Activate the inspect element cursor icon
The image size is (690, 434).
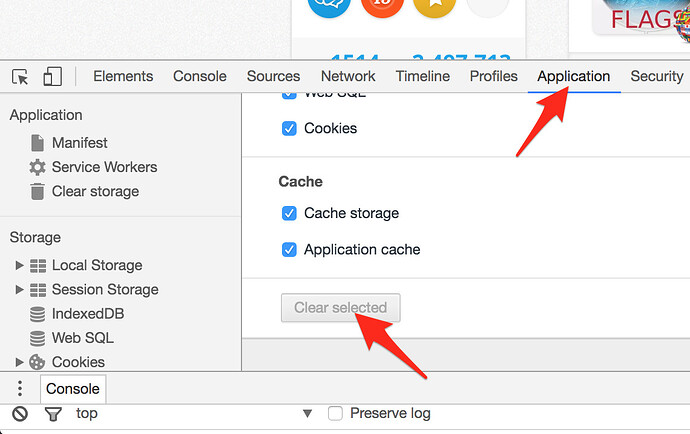(x=20, y=77)
